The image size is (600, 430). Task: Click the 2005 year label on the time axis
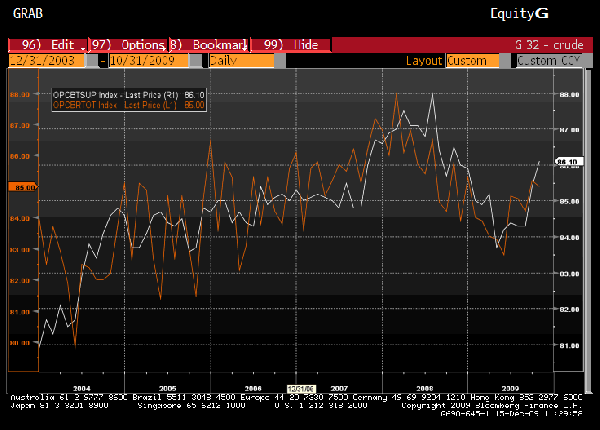(x=168, y=386)
